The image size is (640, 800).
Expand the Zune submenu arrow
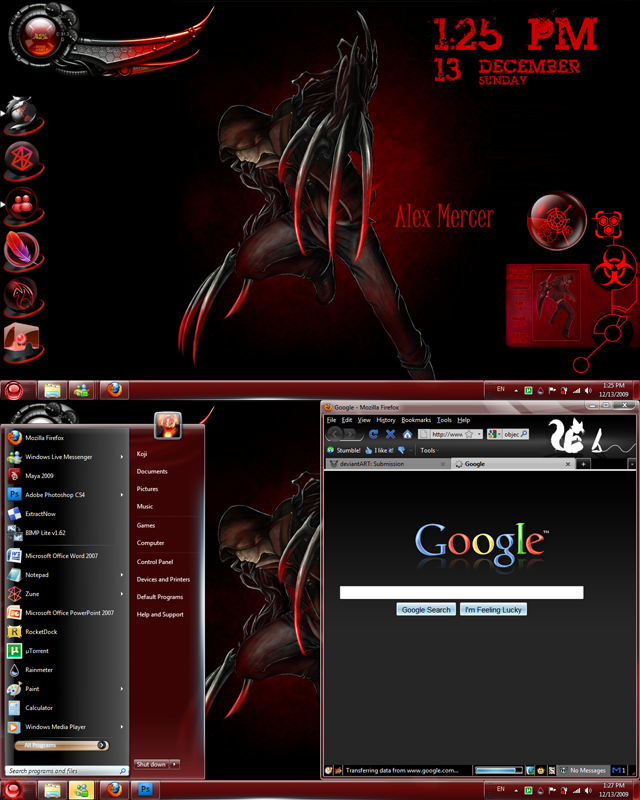(x=121, y=594)
